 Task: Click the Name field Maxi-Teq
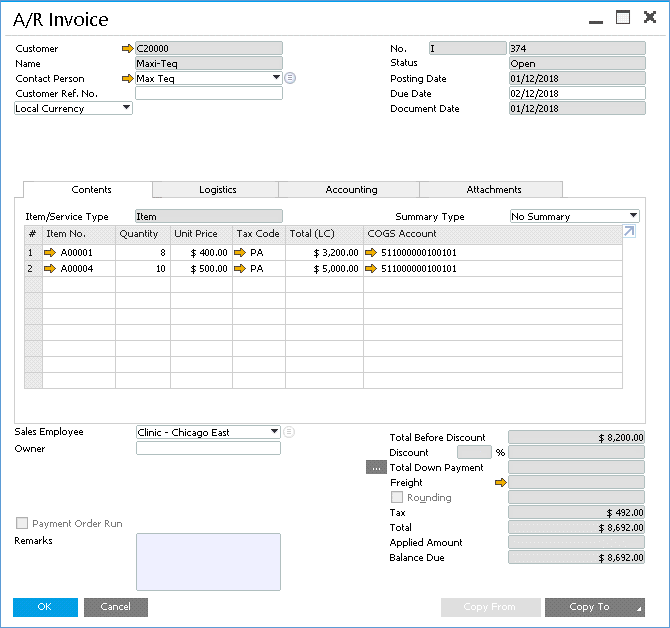tap(209, 63)
